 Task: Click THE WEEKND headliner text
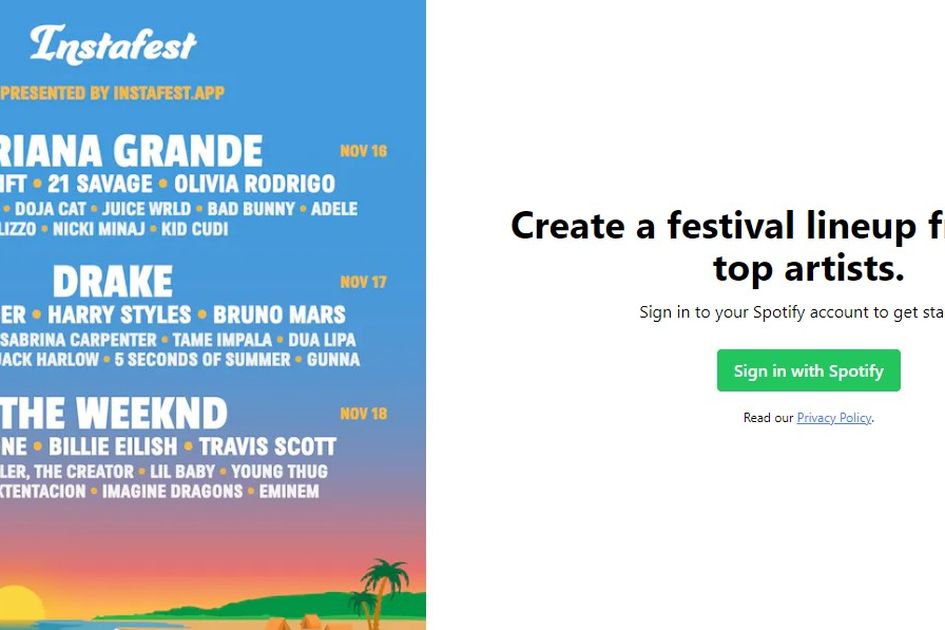[113, 413]
